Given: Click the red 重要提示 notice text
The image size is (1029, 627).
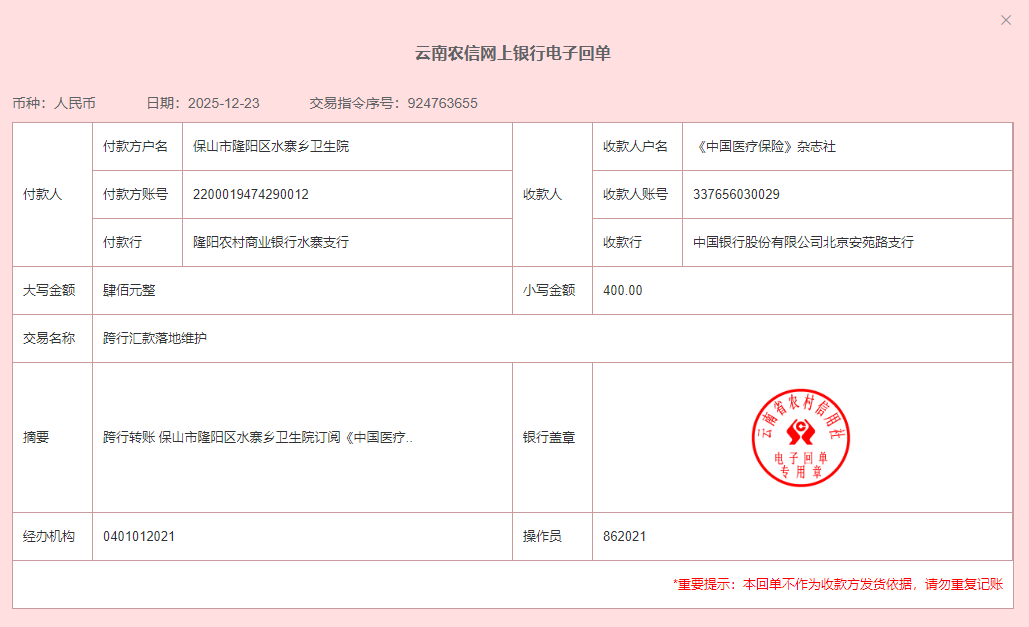Looking at the screenshot, I should pyautogui.click(x=837, y=584).
